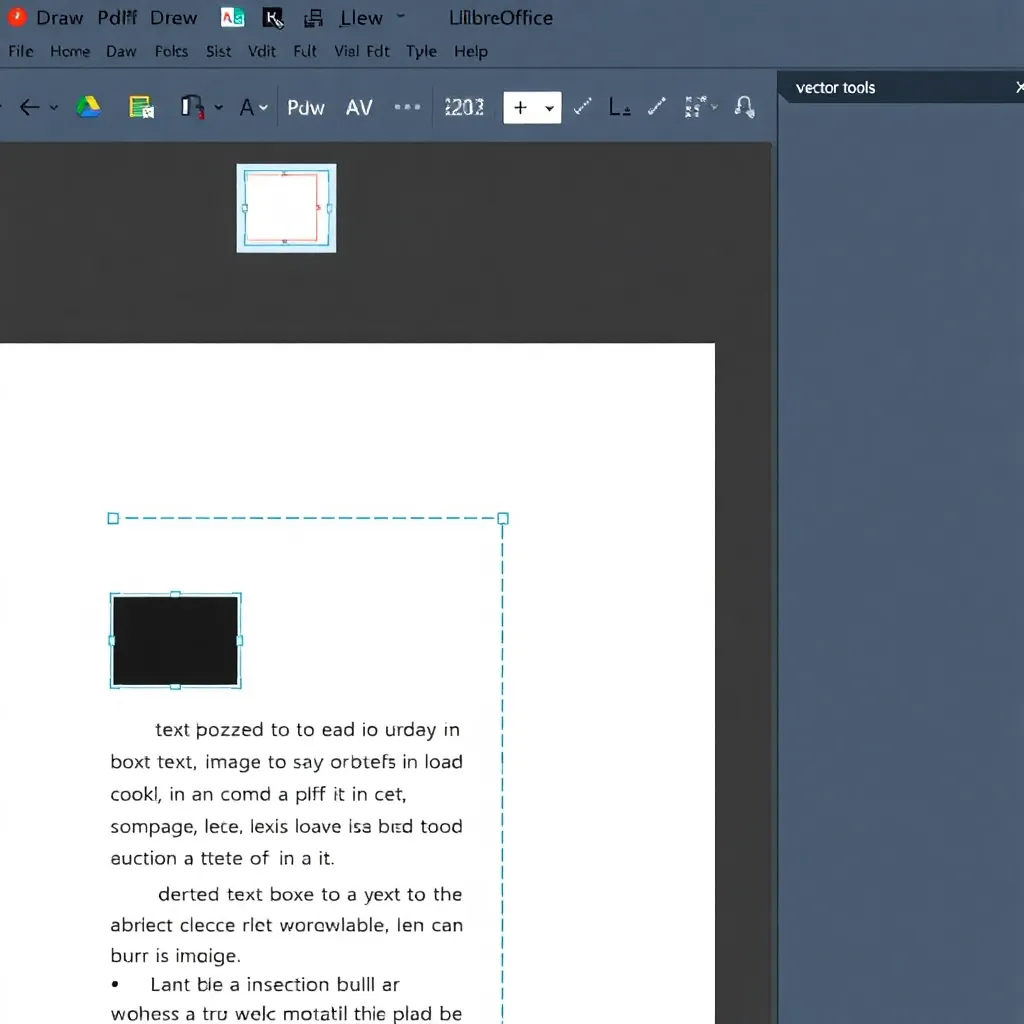Open the Help menu

coord(470,51)
